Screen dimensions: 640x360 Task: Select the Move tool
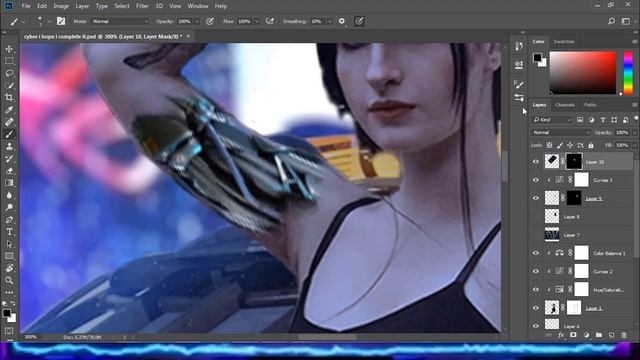(x=9, y=49)
